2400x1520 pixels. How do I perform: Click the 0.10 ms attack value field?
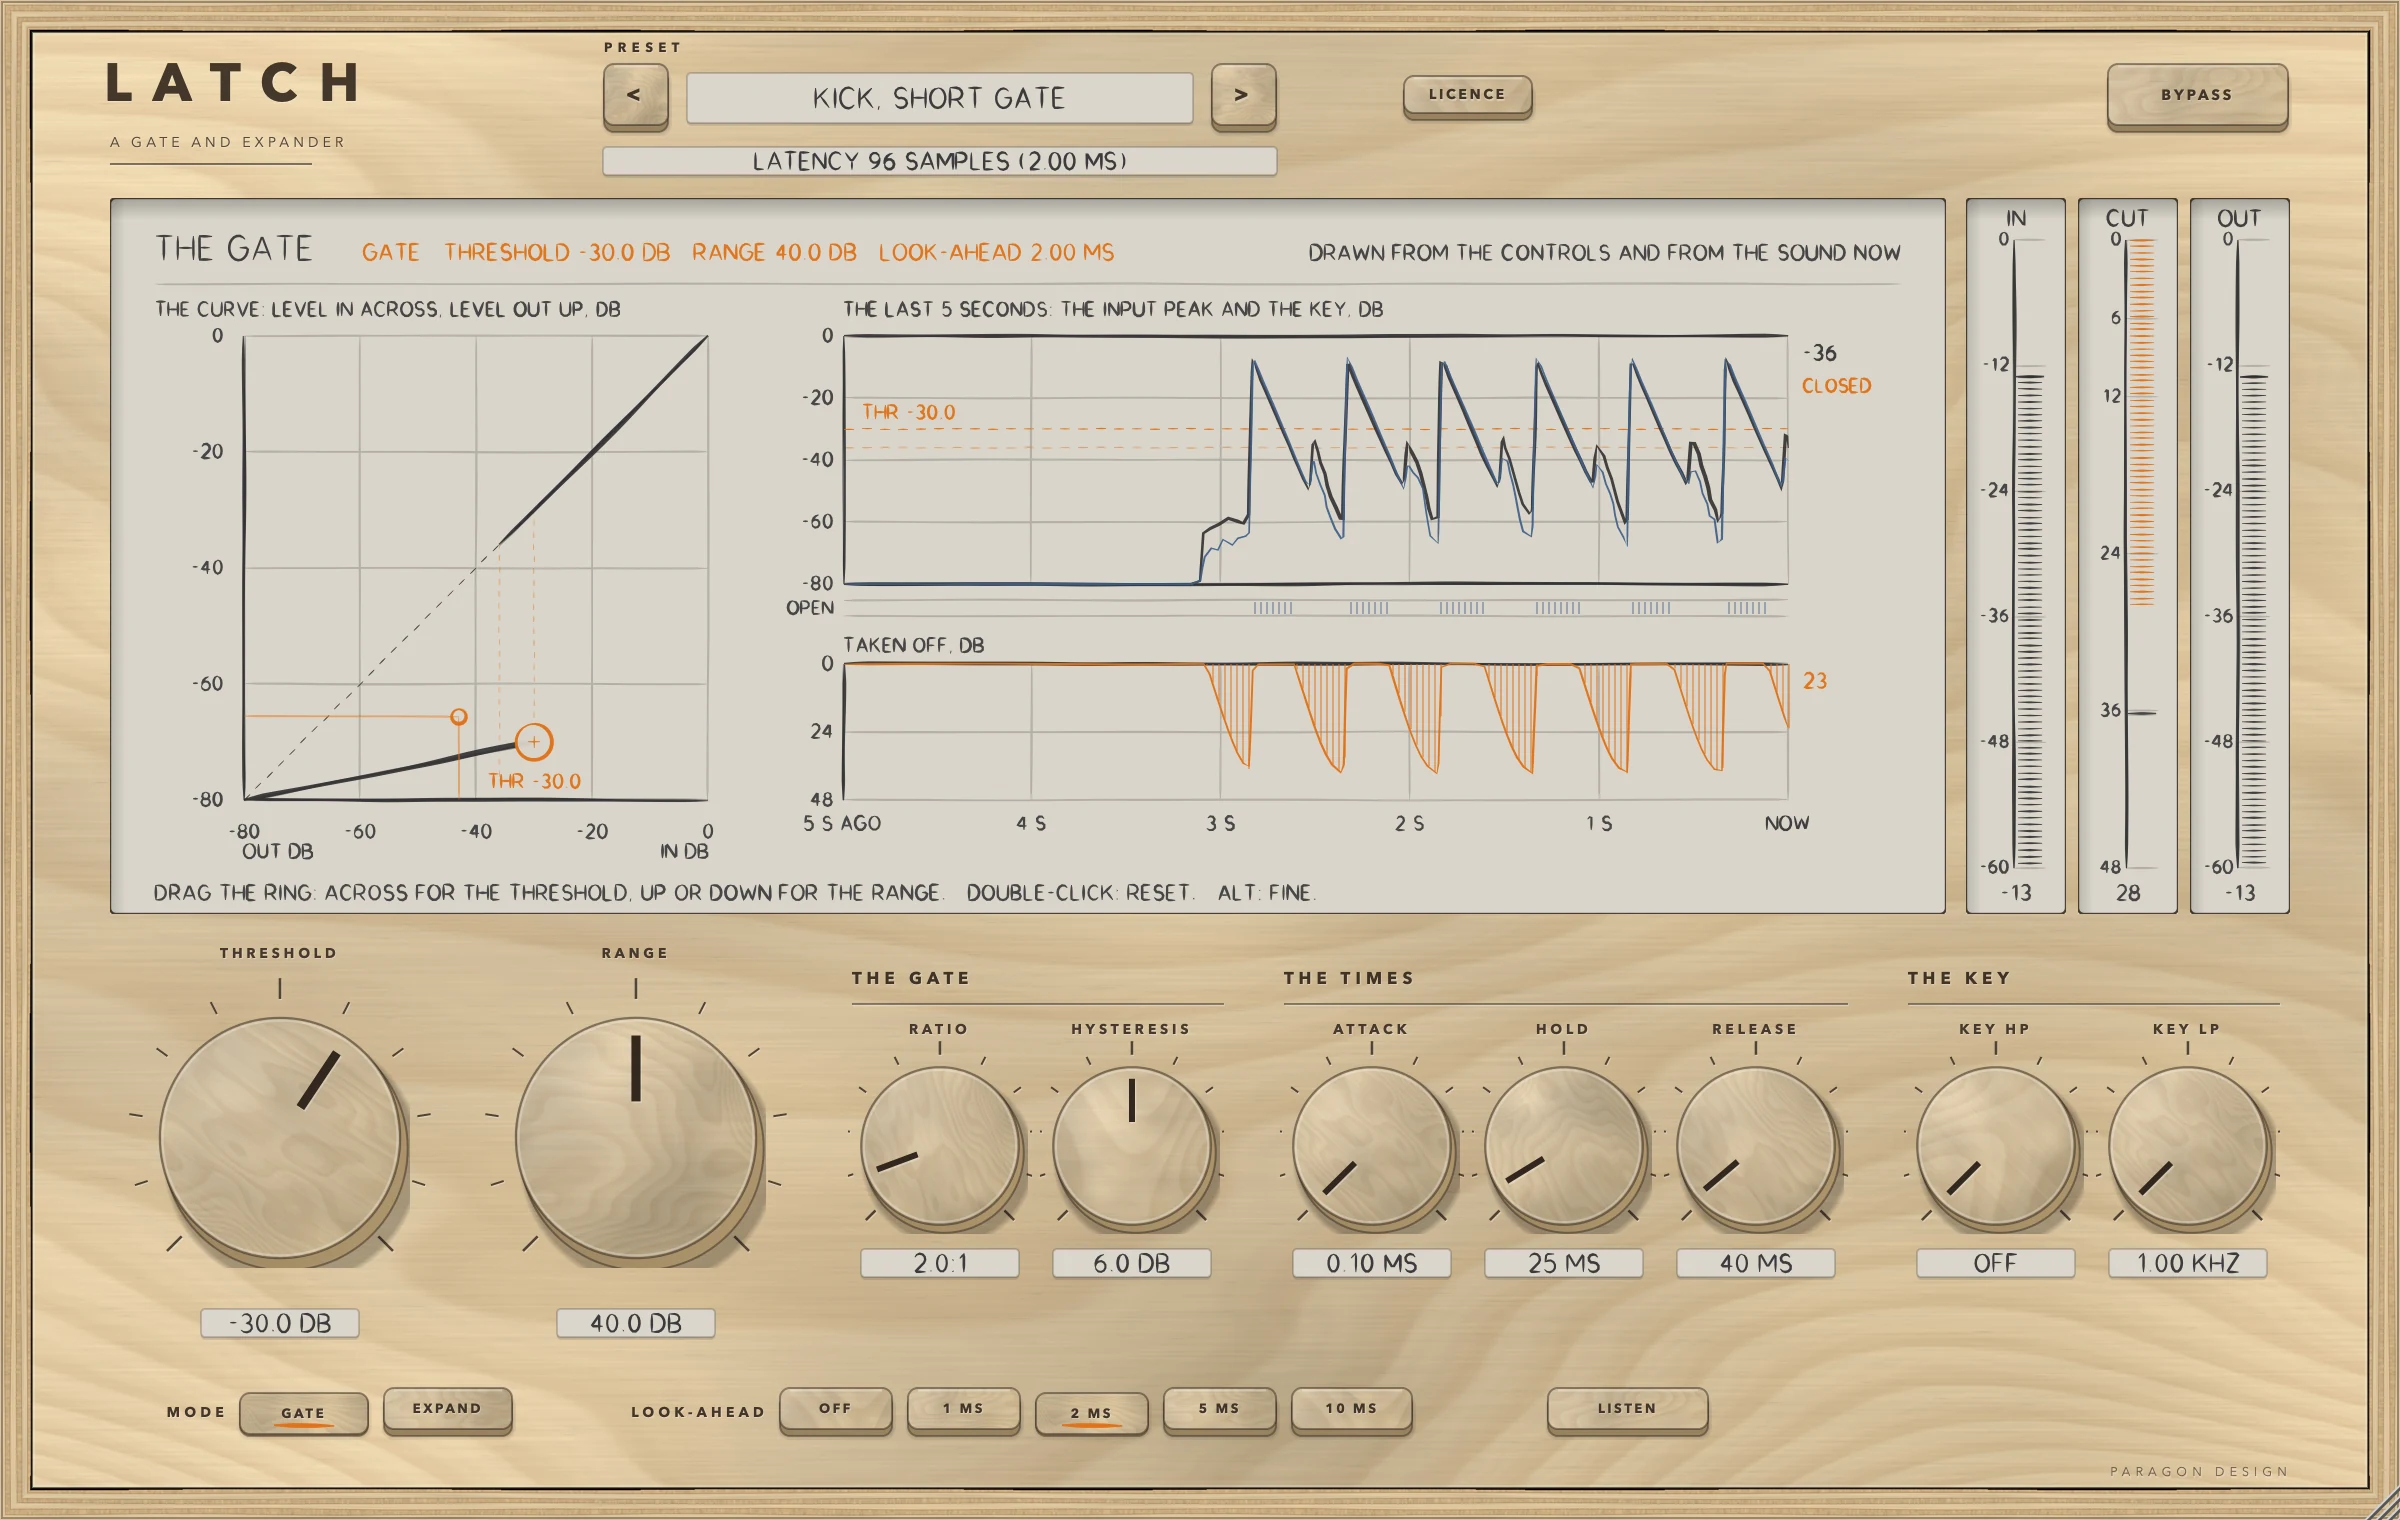coord(1372,1263)
